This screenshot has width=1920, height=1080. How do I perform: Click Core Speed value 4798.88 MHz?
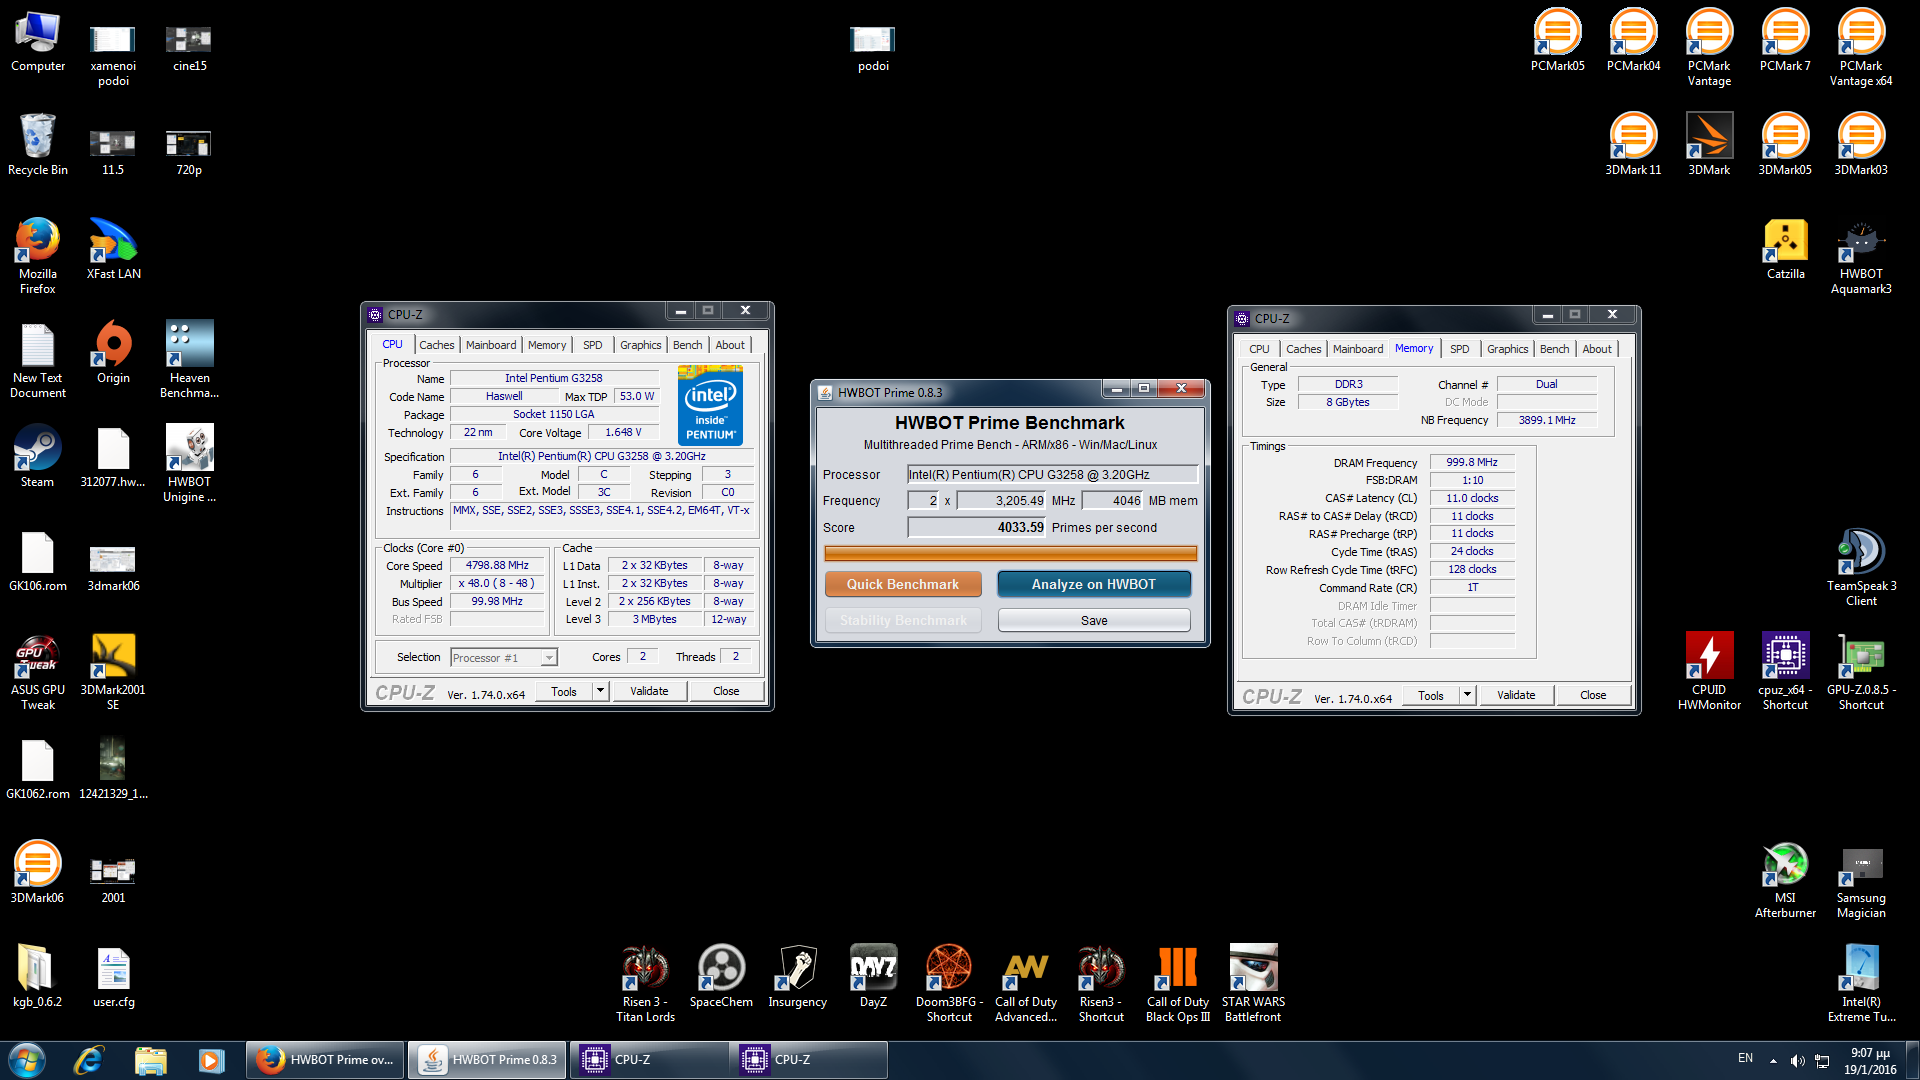click(497, 565)
